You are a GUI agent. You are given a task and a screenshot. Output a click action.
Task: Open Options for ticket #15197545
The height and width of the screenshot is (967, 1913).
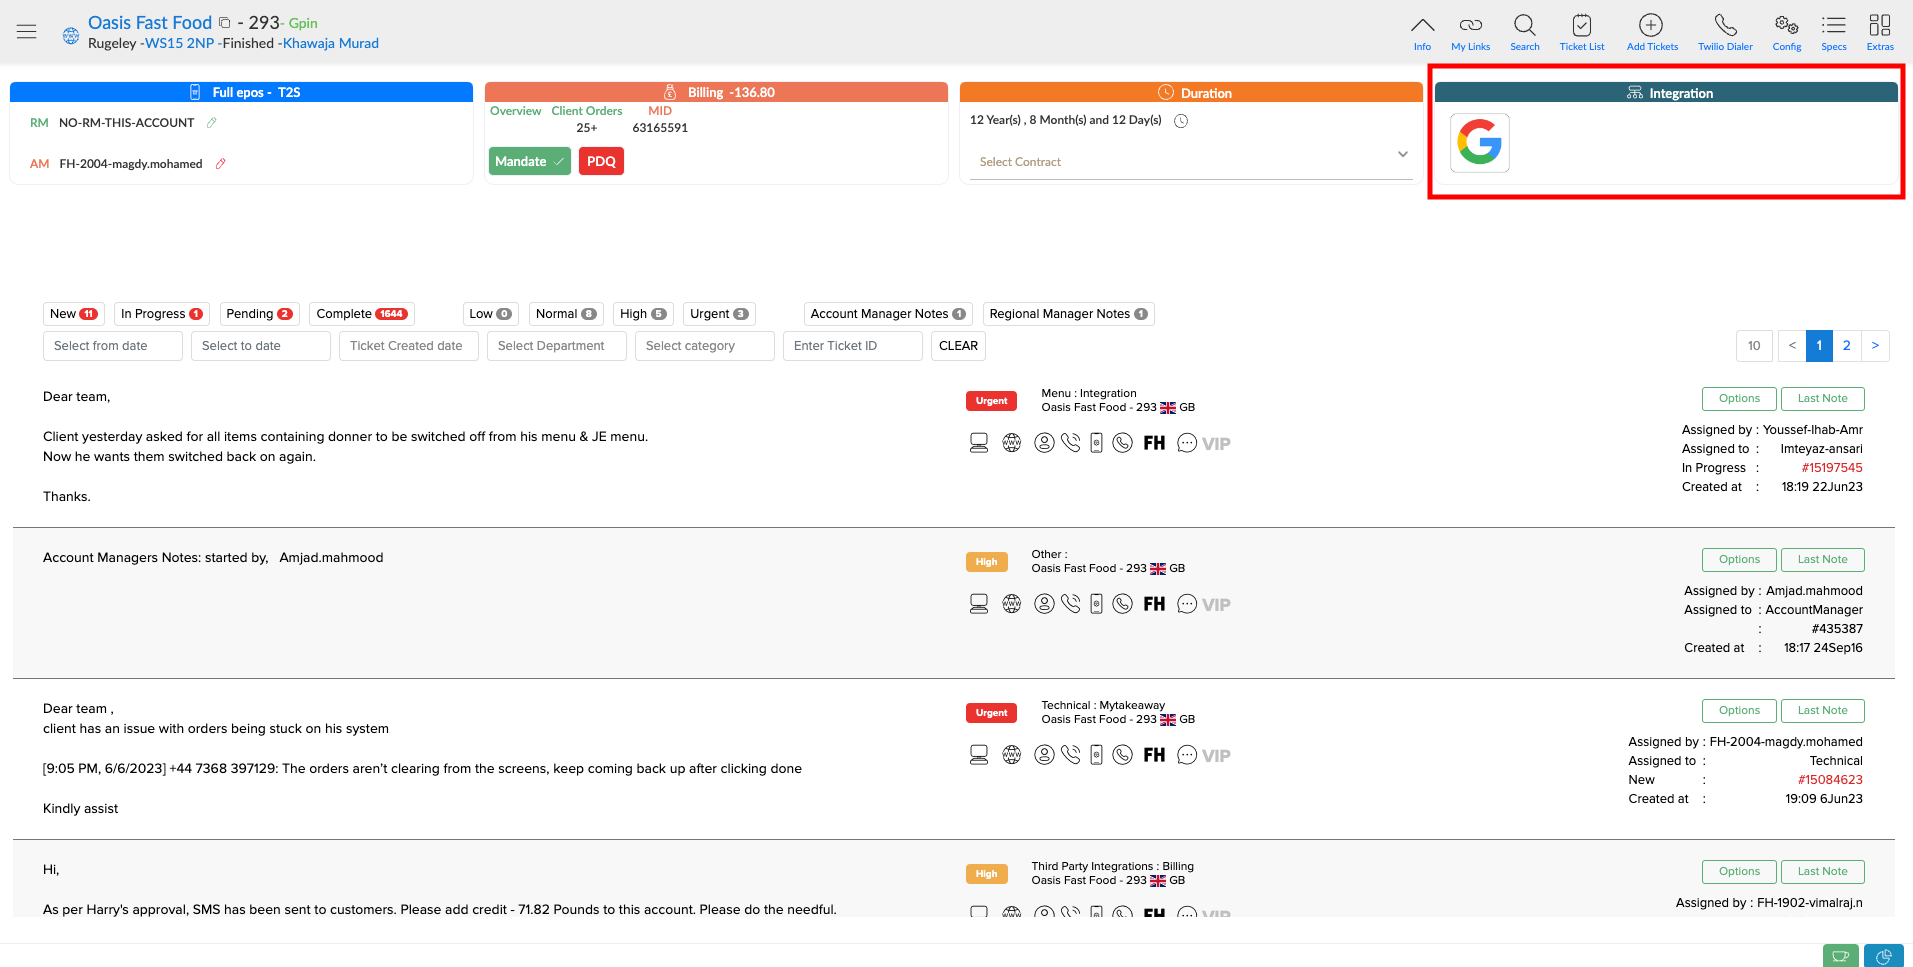point(1739,398)
